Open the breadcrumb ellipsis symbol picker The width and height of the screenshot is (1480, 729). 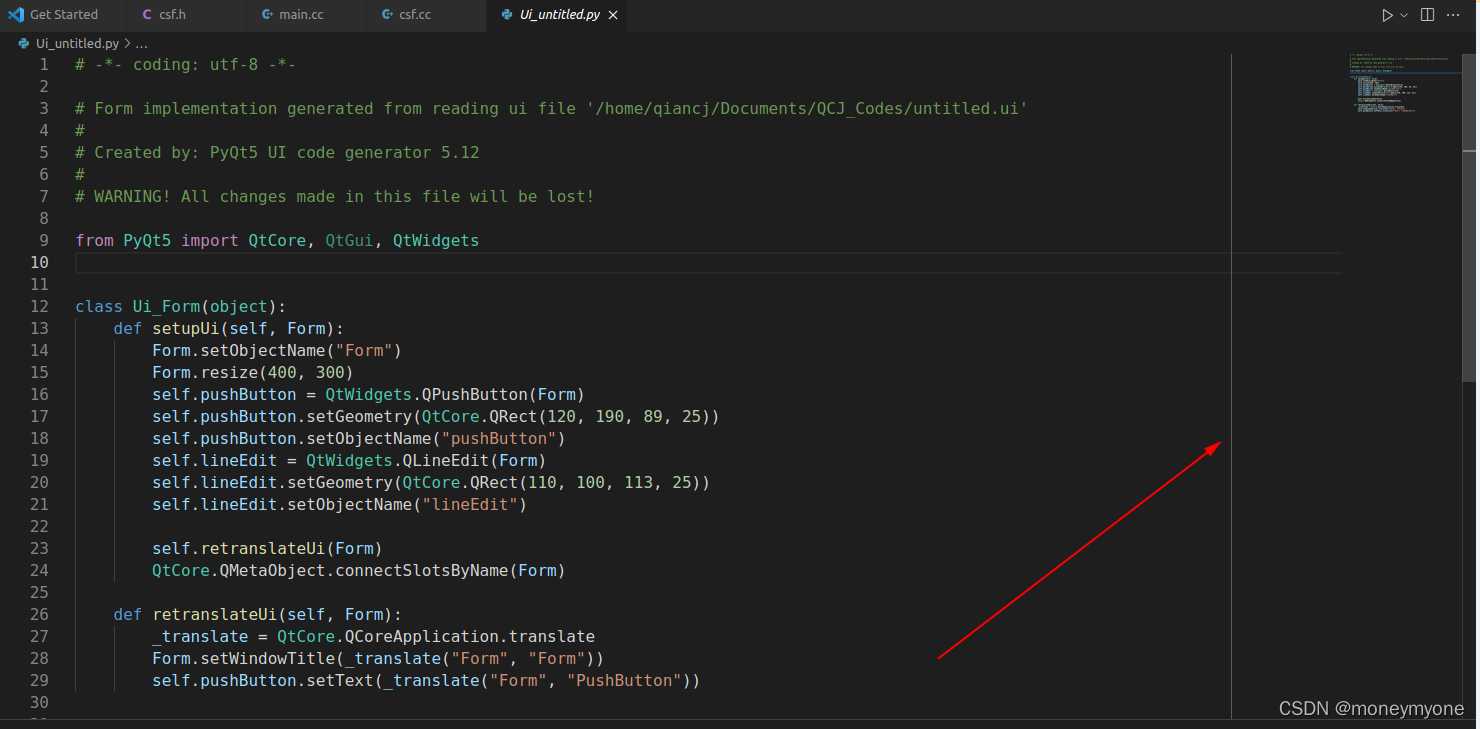pos(141,44)
